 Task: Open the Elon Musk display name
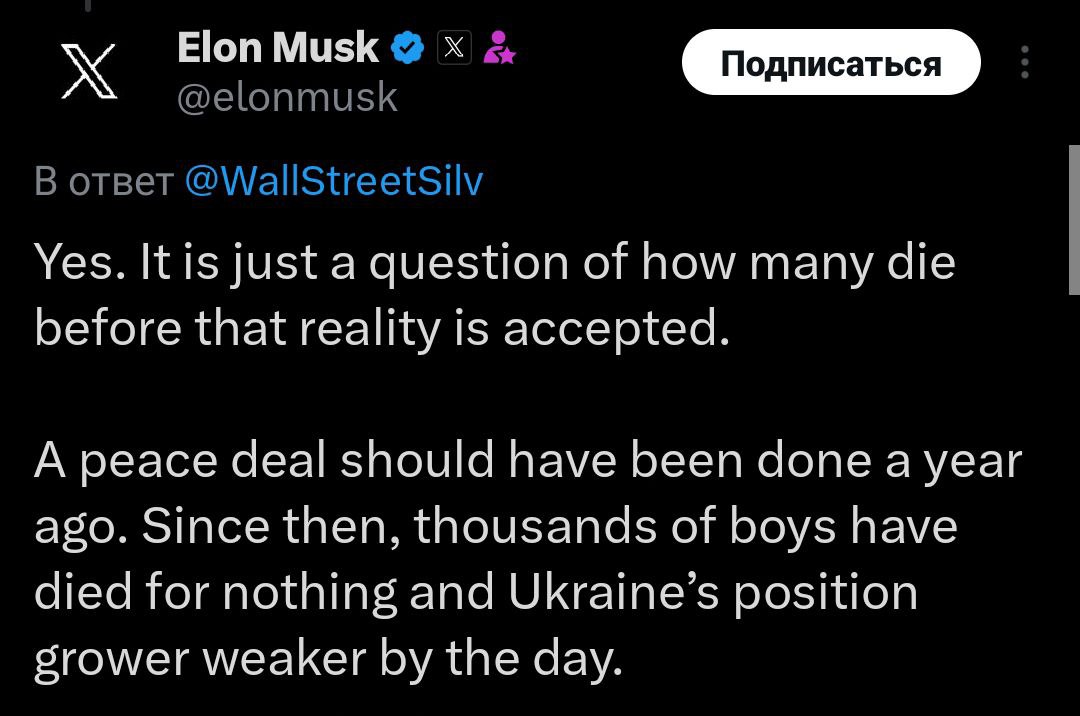coord(277,48)
